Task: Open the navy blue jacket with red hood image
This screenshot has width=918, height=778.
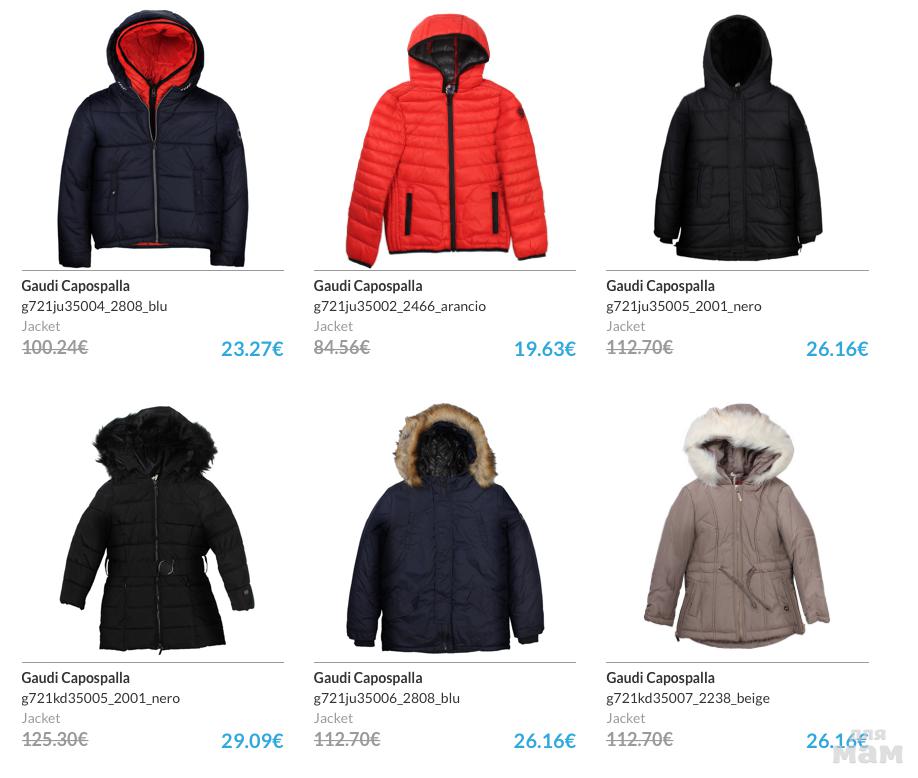Action: pos(153,139)
